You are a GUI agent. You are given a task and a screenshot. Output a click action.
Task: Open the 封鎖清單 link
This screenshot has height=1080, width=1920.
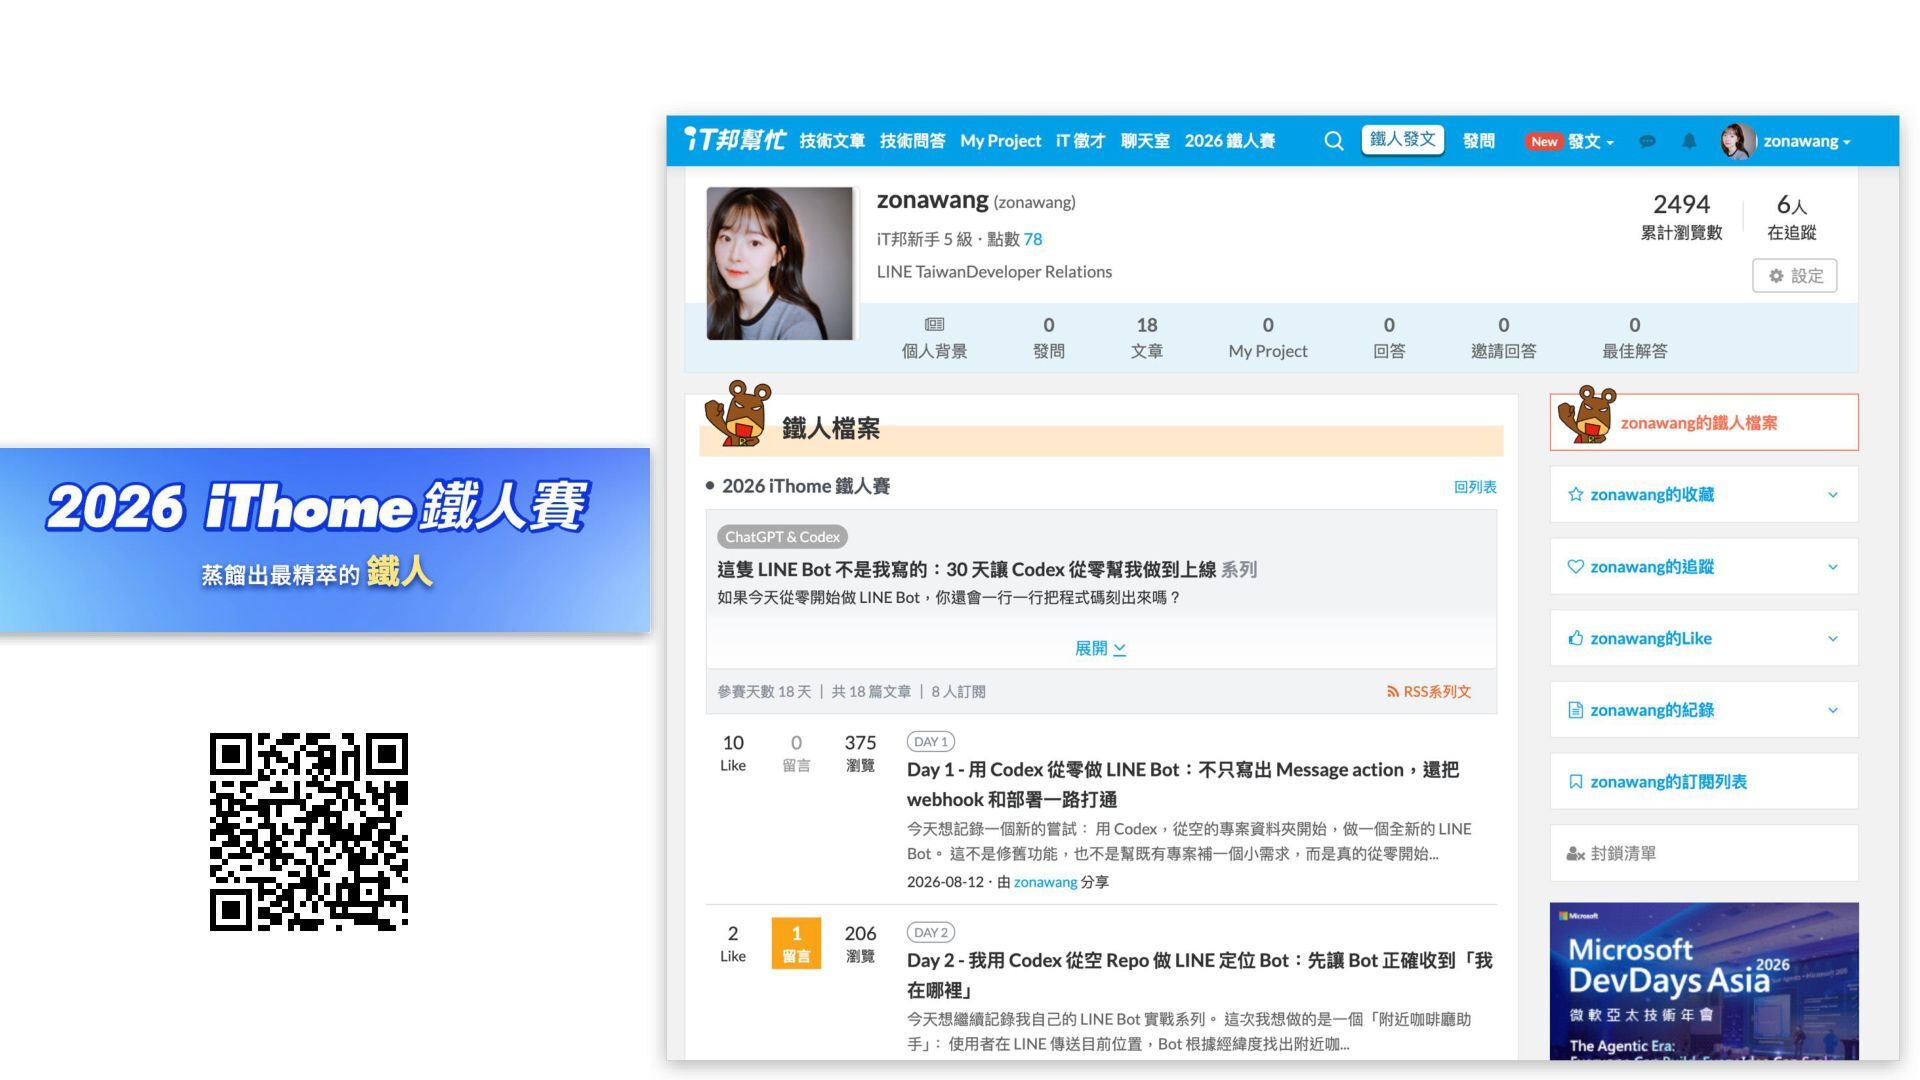[x=1623, y=854]
